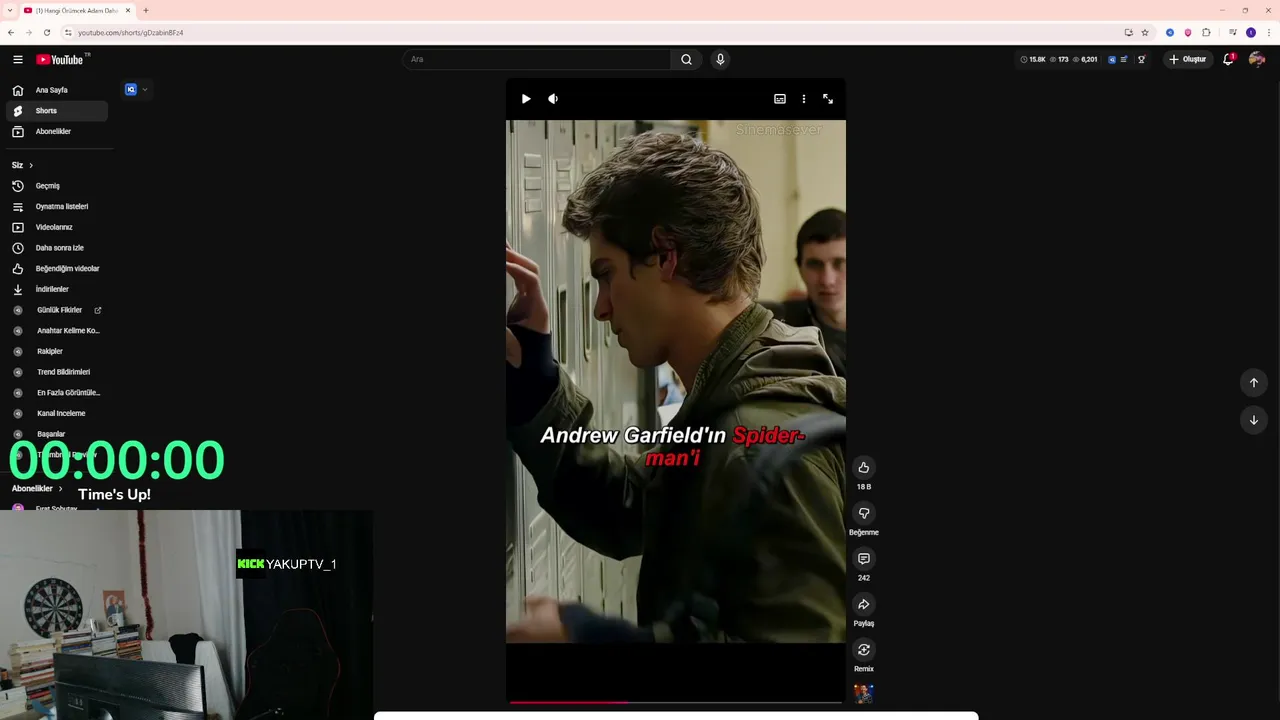Click the 173 views stat
This screenshot has height=720, width=1280.
[x=1059, y=59]
